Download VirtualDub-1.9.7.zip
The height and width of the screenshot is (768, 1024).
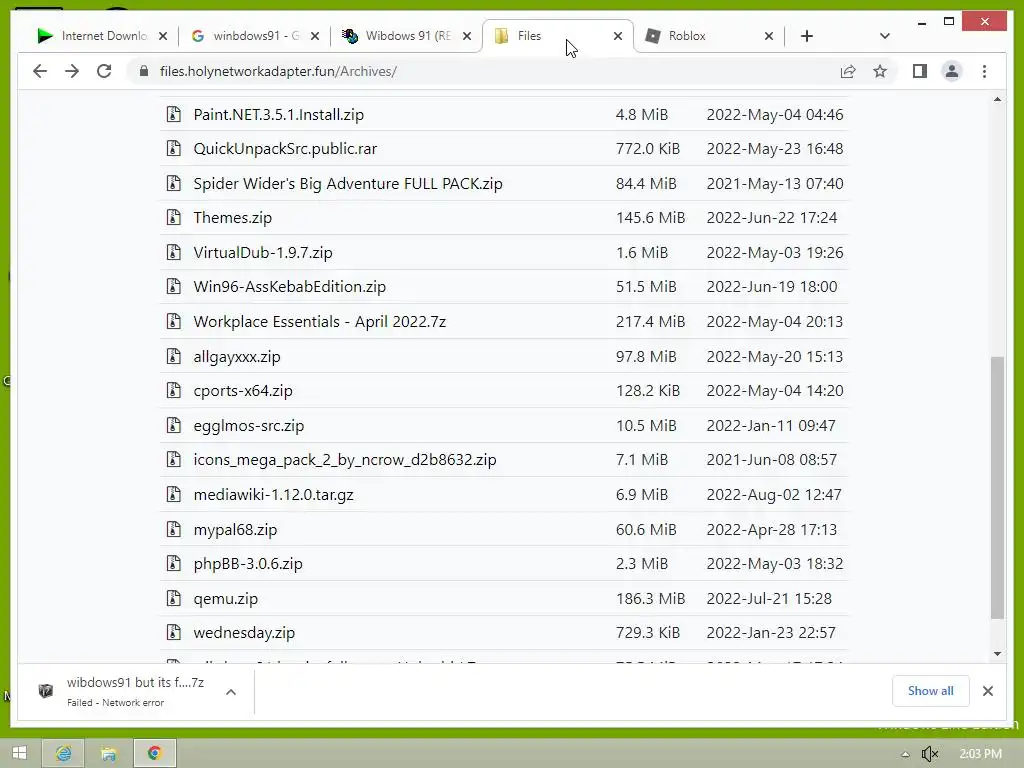263,252
